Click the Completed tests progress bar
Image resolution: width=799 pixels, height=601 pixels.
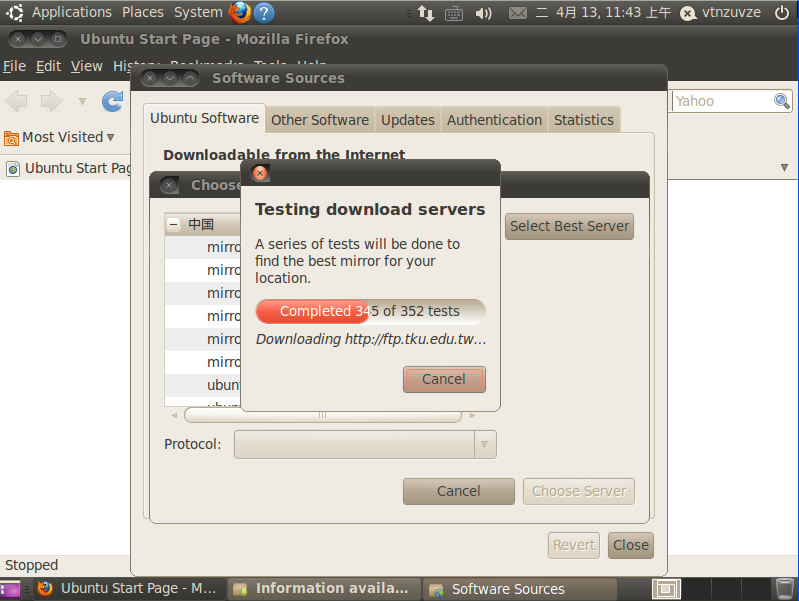[370, 311]
